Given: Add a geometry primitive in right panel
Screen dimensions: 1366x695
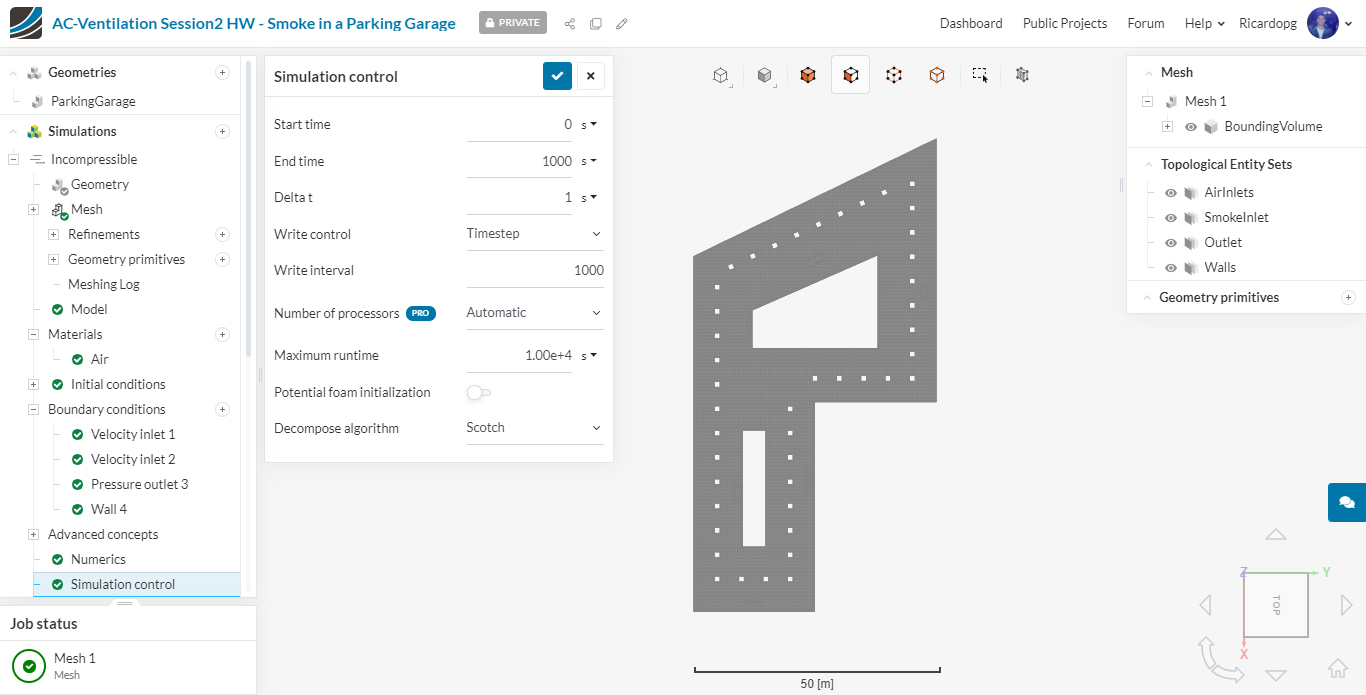Looking at the screenshot, I should 1348,297.
